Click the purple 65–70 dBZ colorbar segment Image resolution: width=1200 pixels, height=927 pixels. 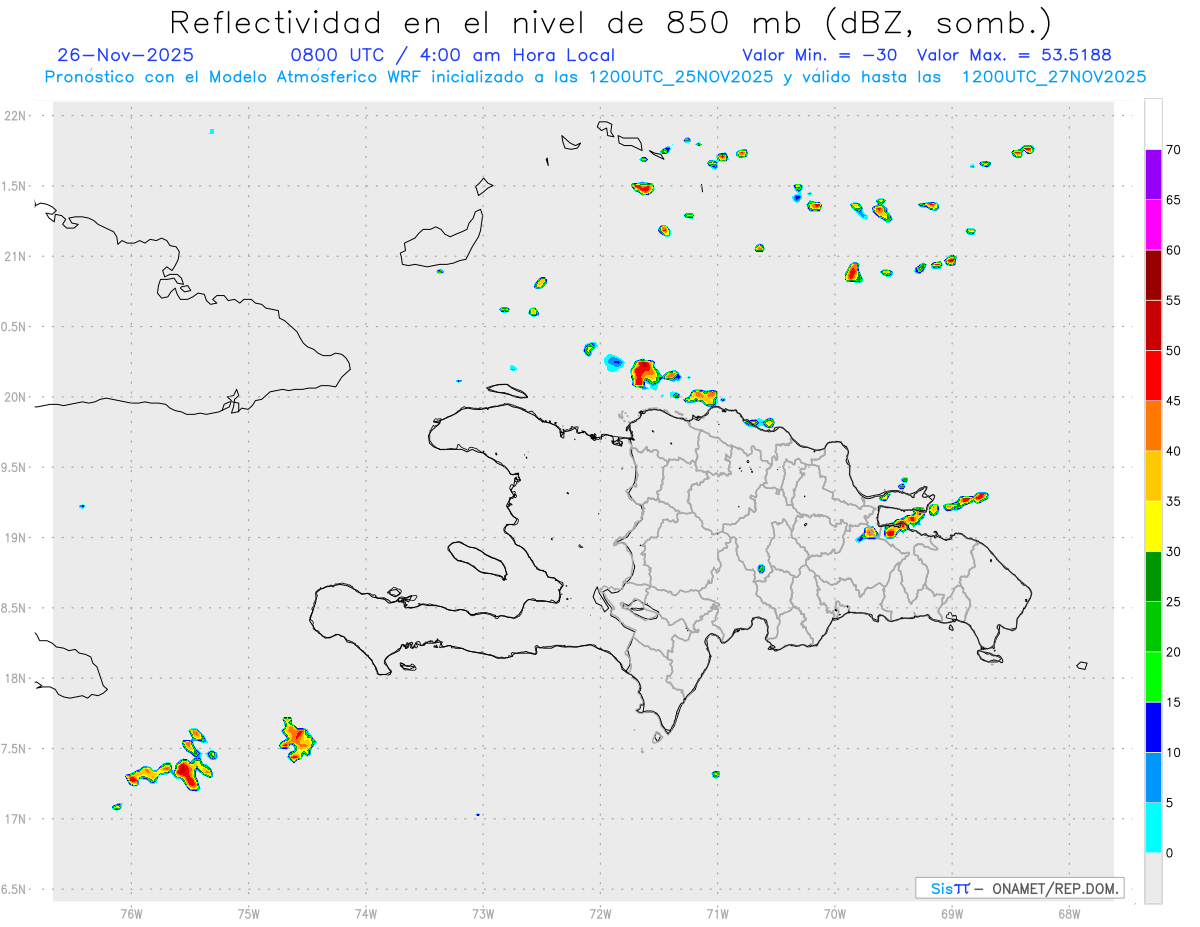1153,175
